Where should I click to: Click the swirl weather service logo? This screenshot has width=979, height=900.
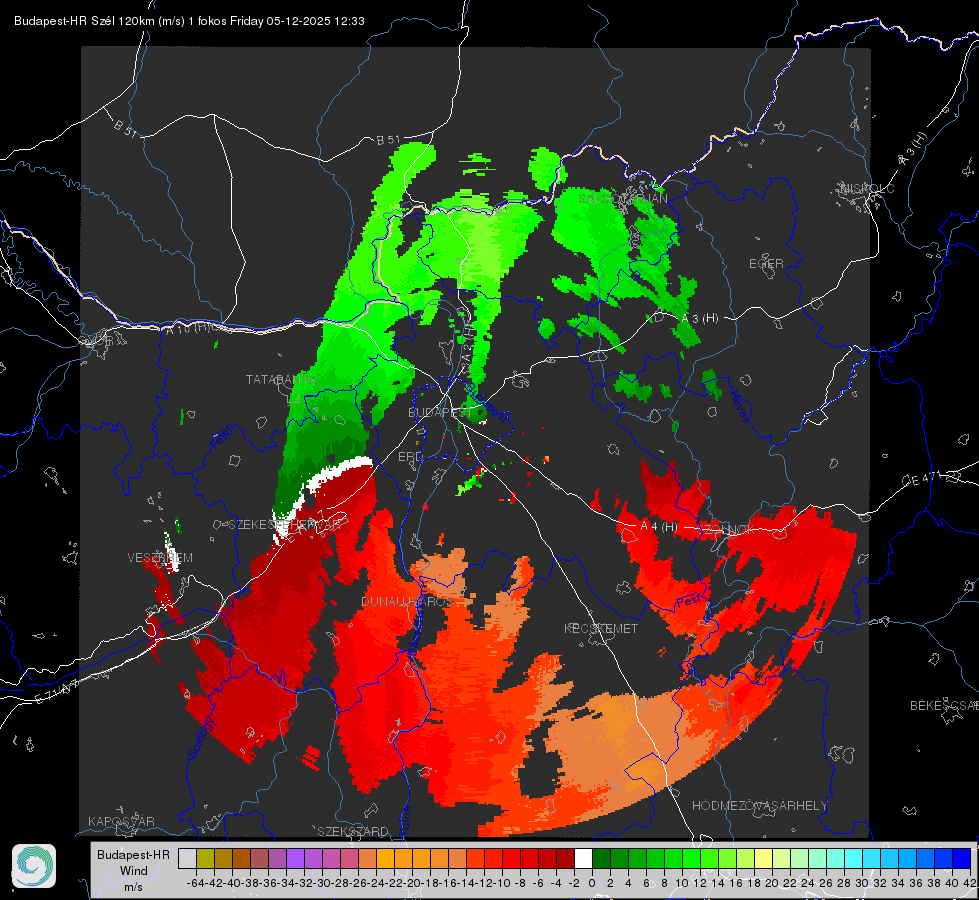pyautogui.click(x=34, y=866)
